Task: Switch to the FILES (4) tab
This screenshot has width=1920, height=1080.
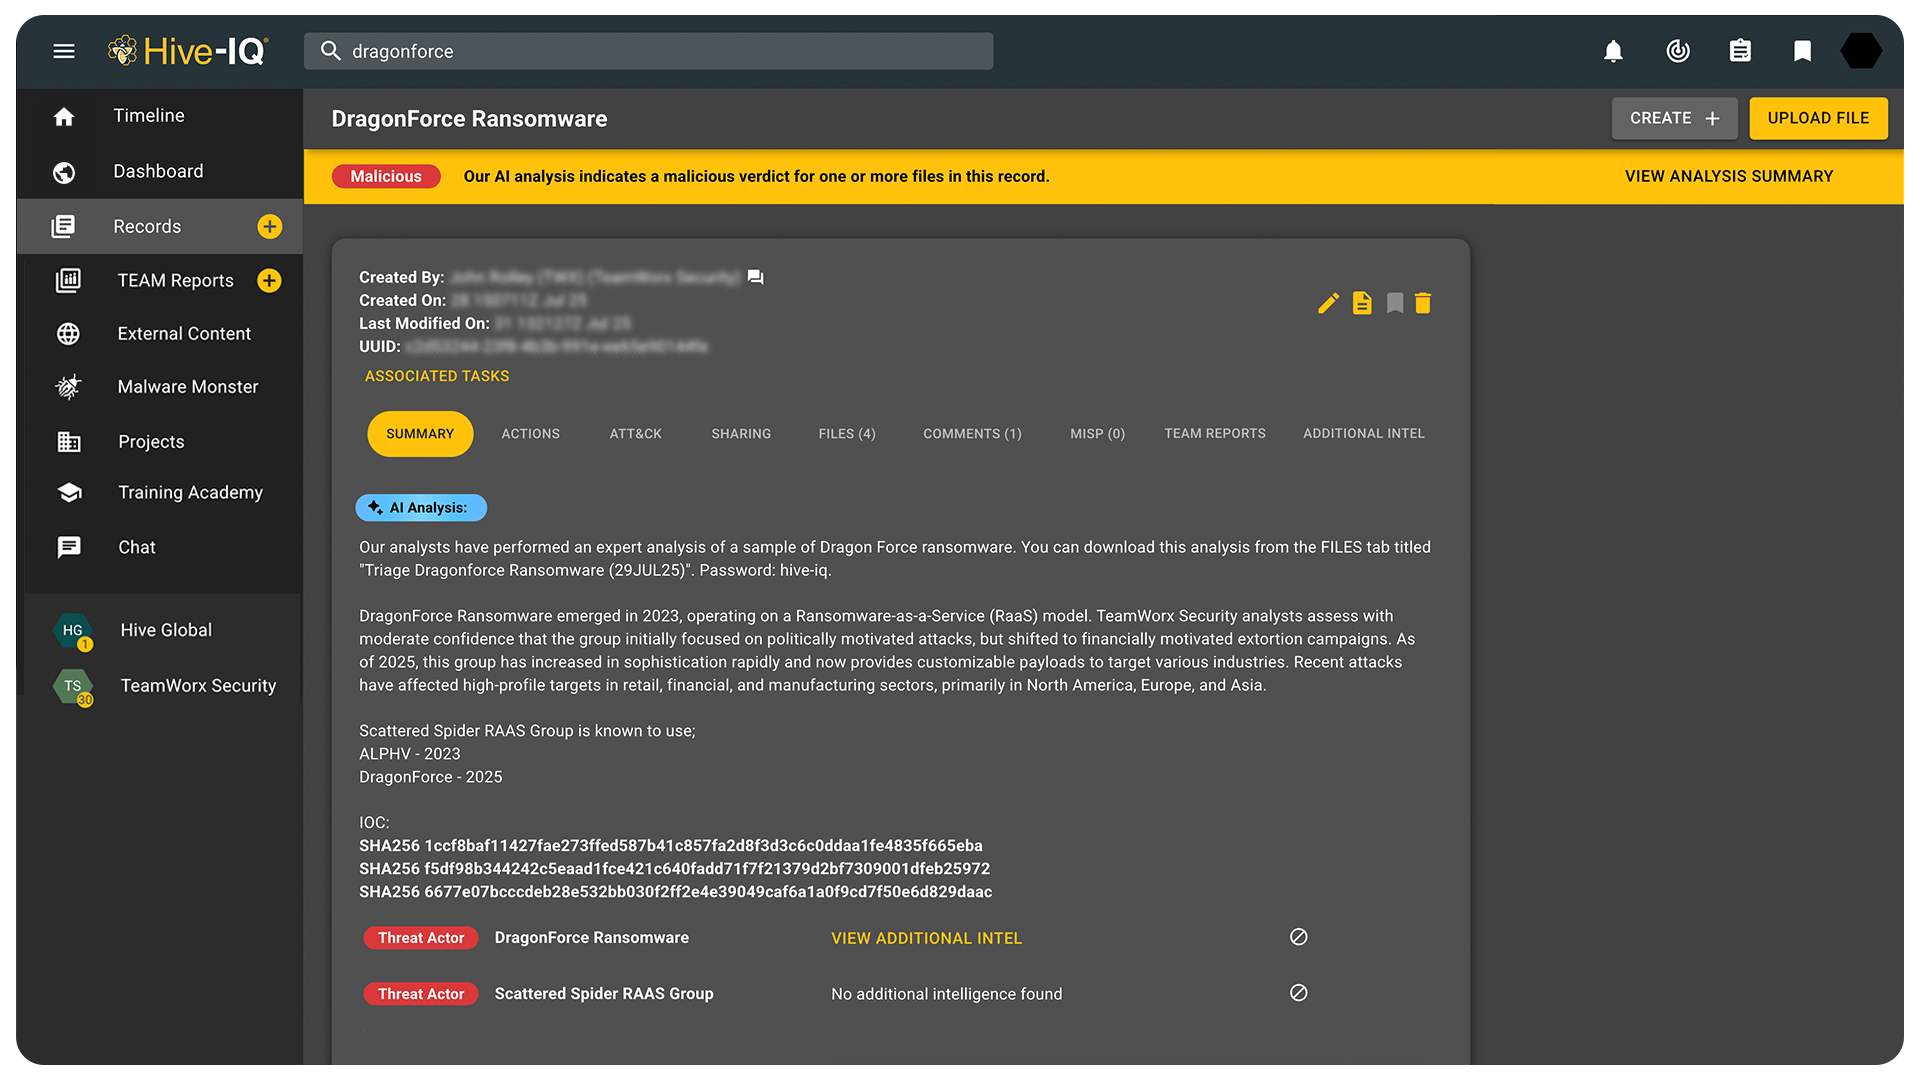Action: 846,433
